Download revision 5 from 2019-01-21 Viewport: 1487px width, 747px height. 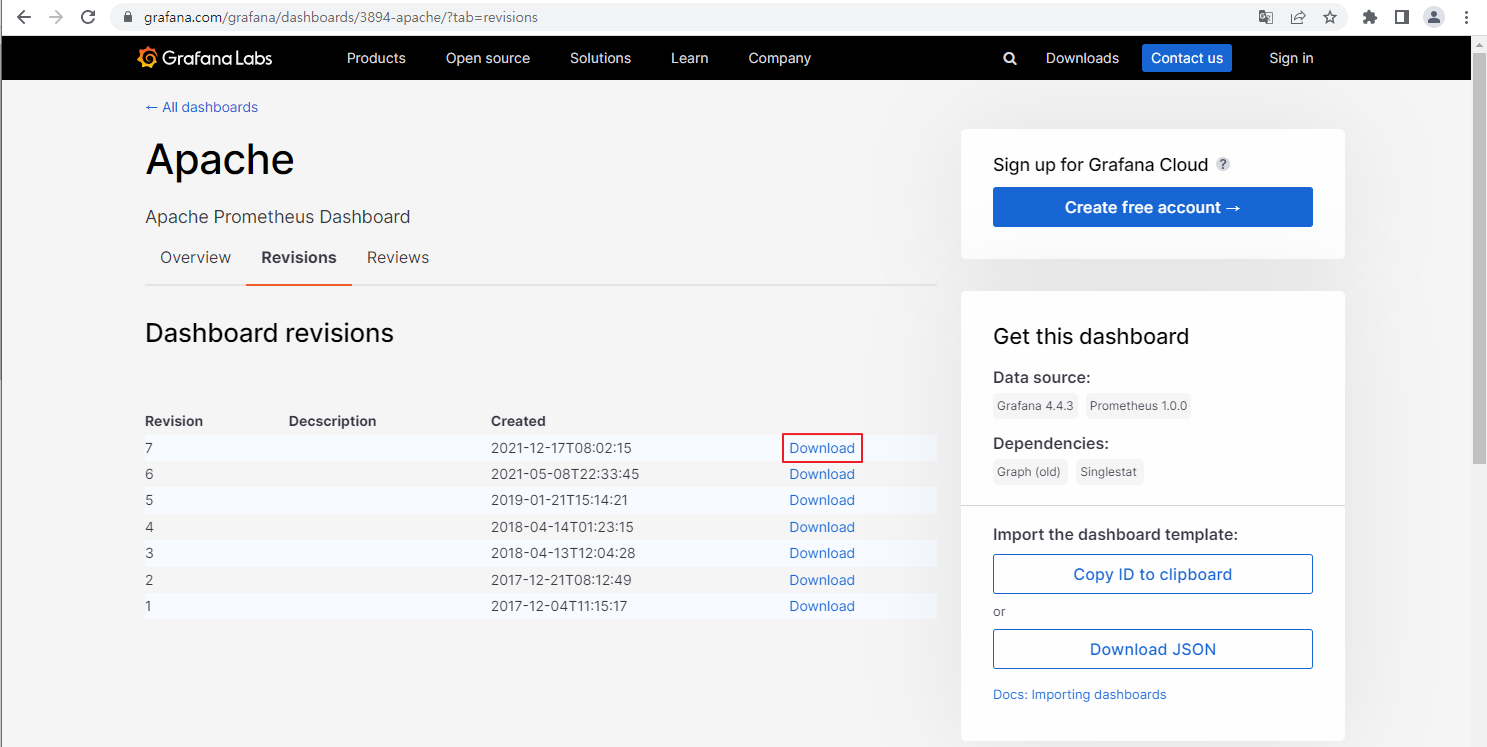822,500
